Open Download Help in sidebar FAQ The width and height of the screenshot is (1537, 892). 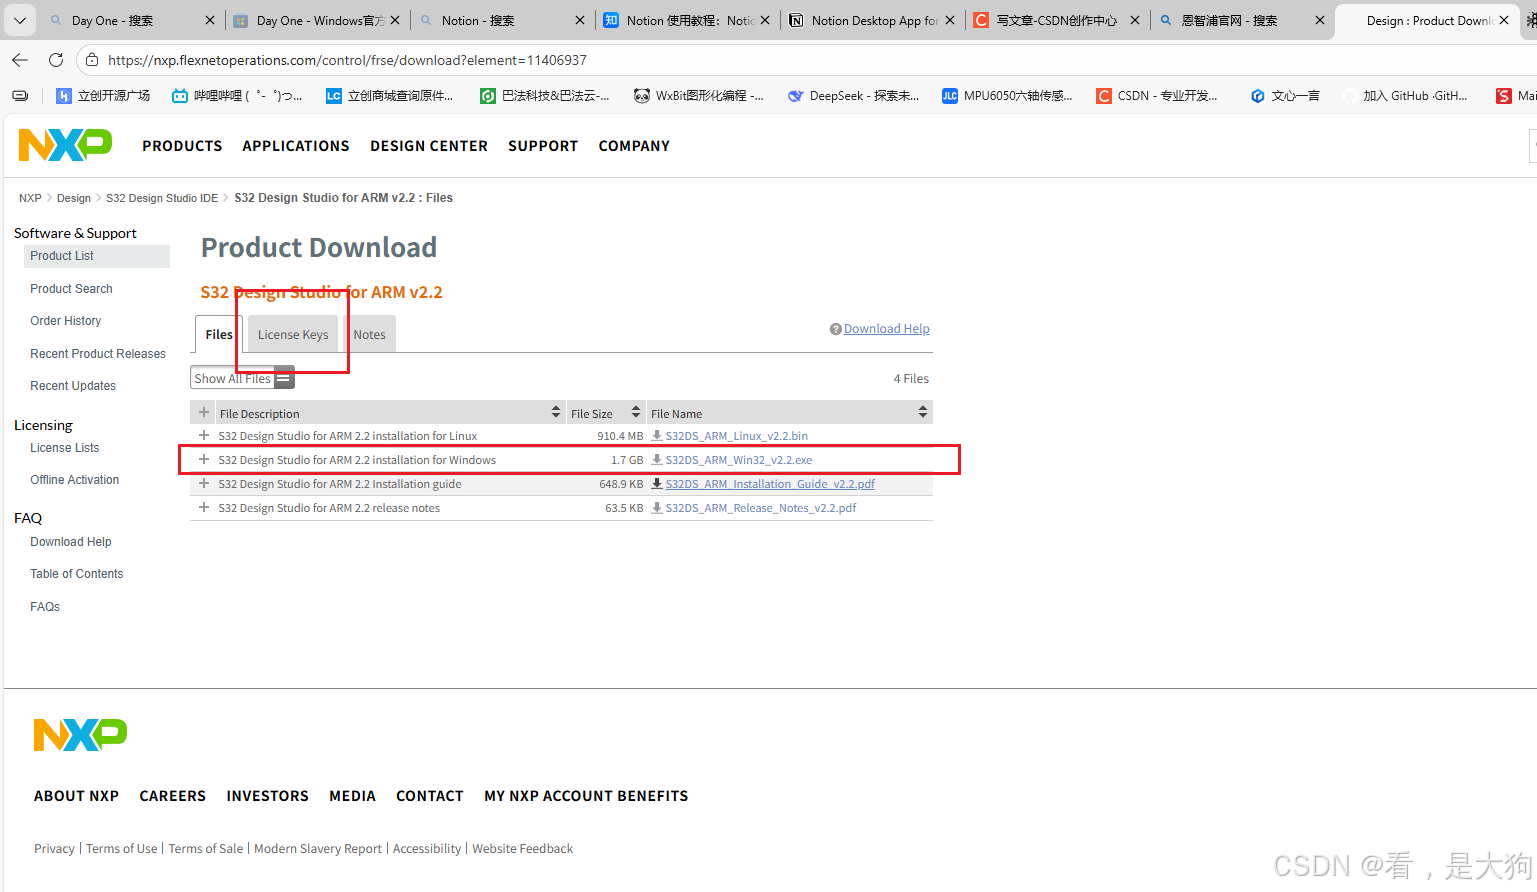click(71, 542)
